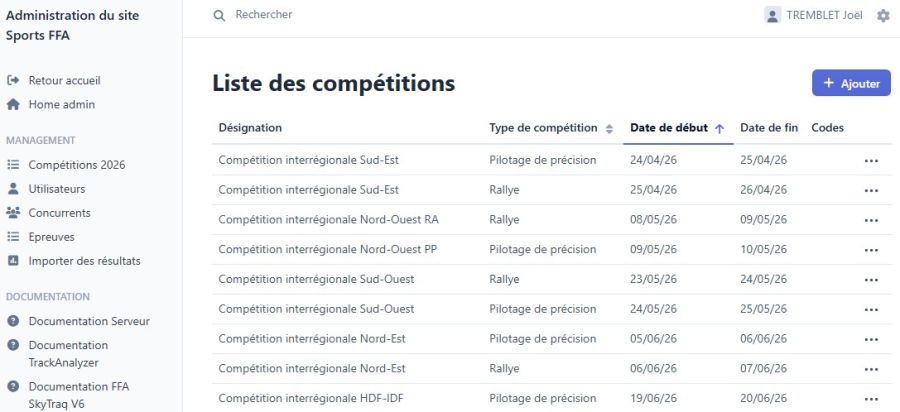
Task: Go to Epreuves menu item
Action: point(51,236)
